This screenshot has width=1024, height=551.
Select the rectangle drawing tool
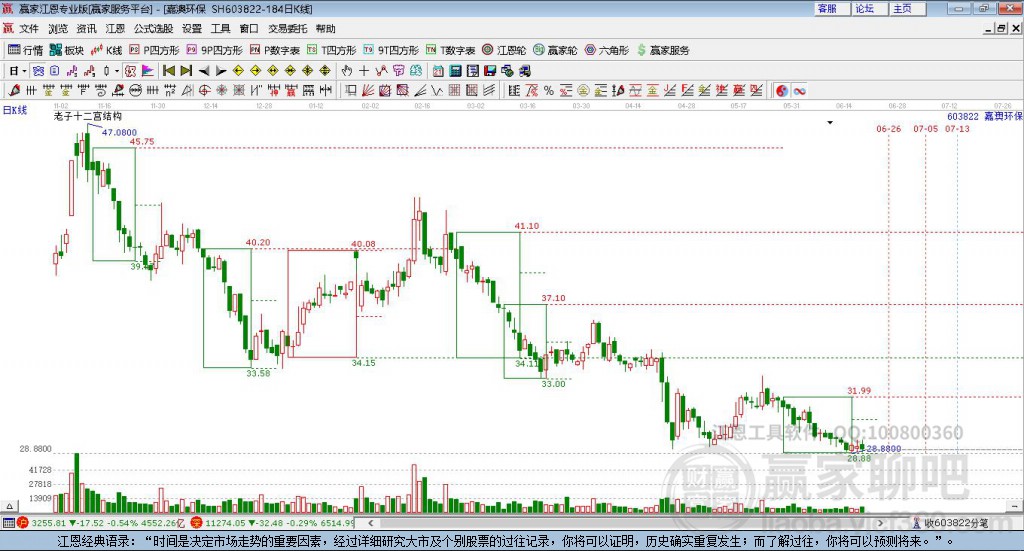(x=351, y=90)
